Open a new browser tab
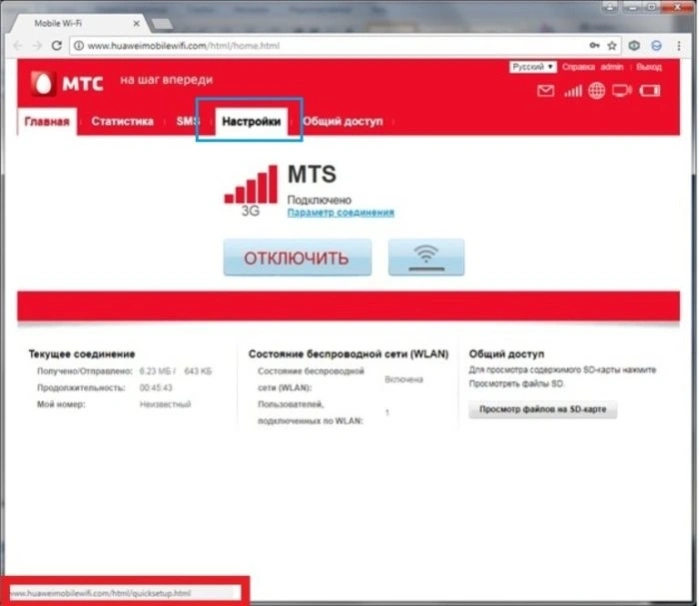Viewport: 699px width, 606px height. click(x=162, y=24)
